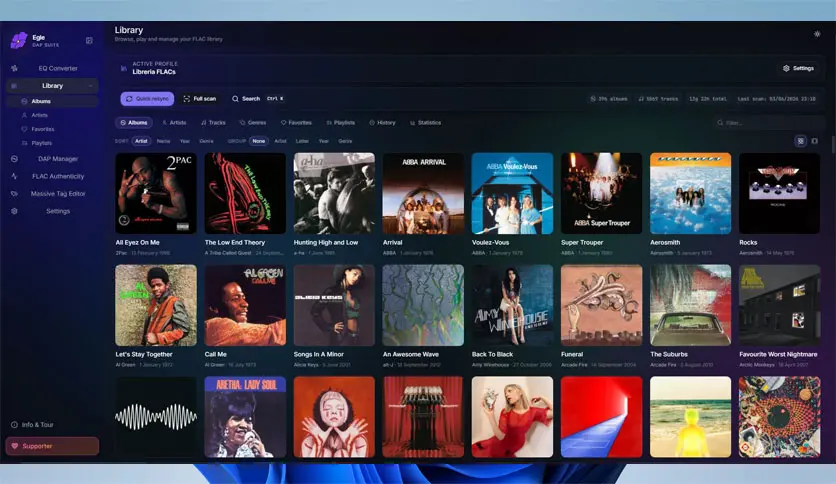Open DAP Manager from the sidebar
836x484 pixels.
pos(52,159)
